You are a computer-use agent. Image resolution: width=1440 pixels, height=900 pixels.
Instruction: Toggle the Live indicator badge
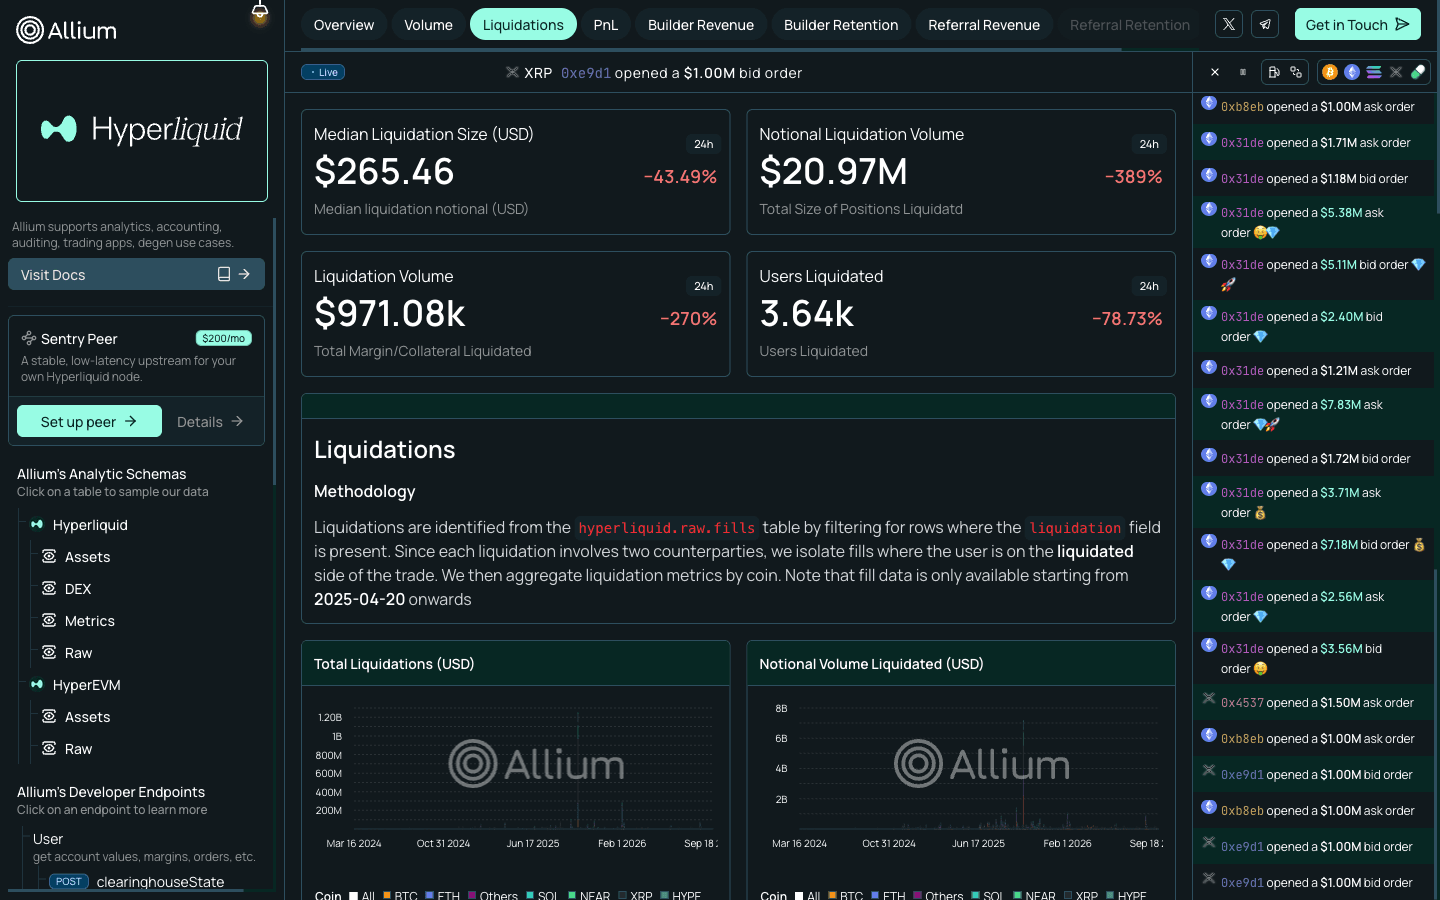tap(323, 72)
